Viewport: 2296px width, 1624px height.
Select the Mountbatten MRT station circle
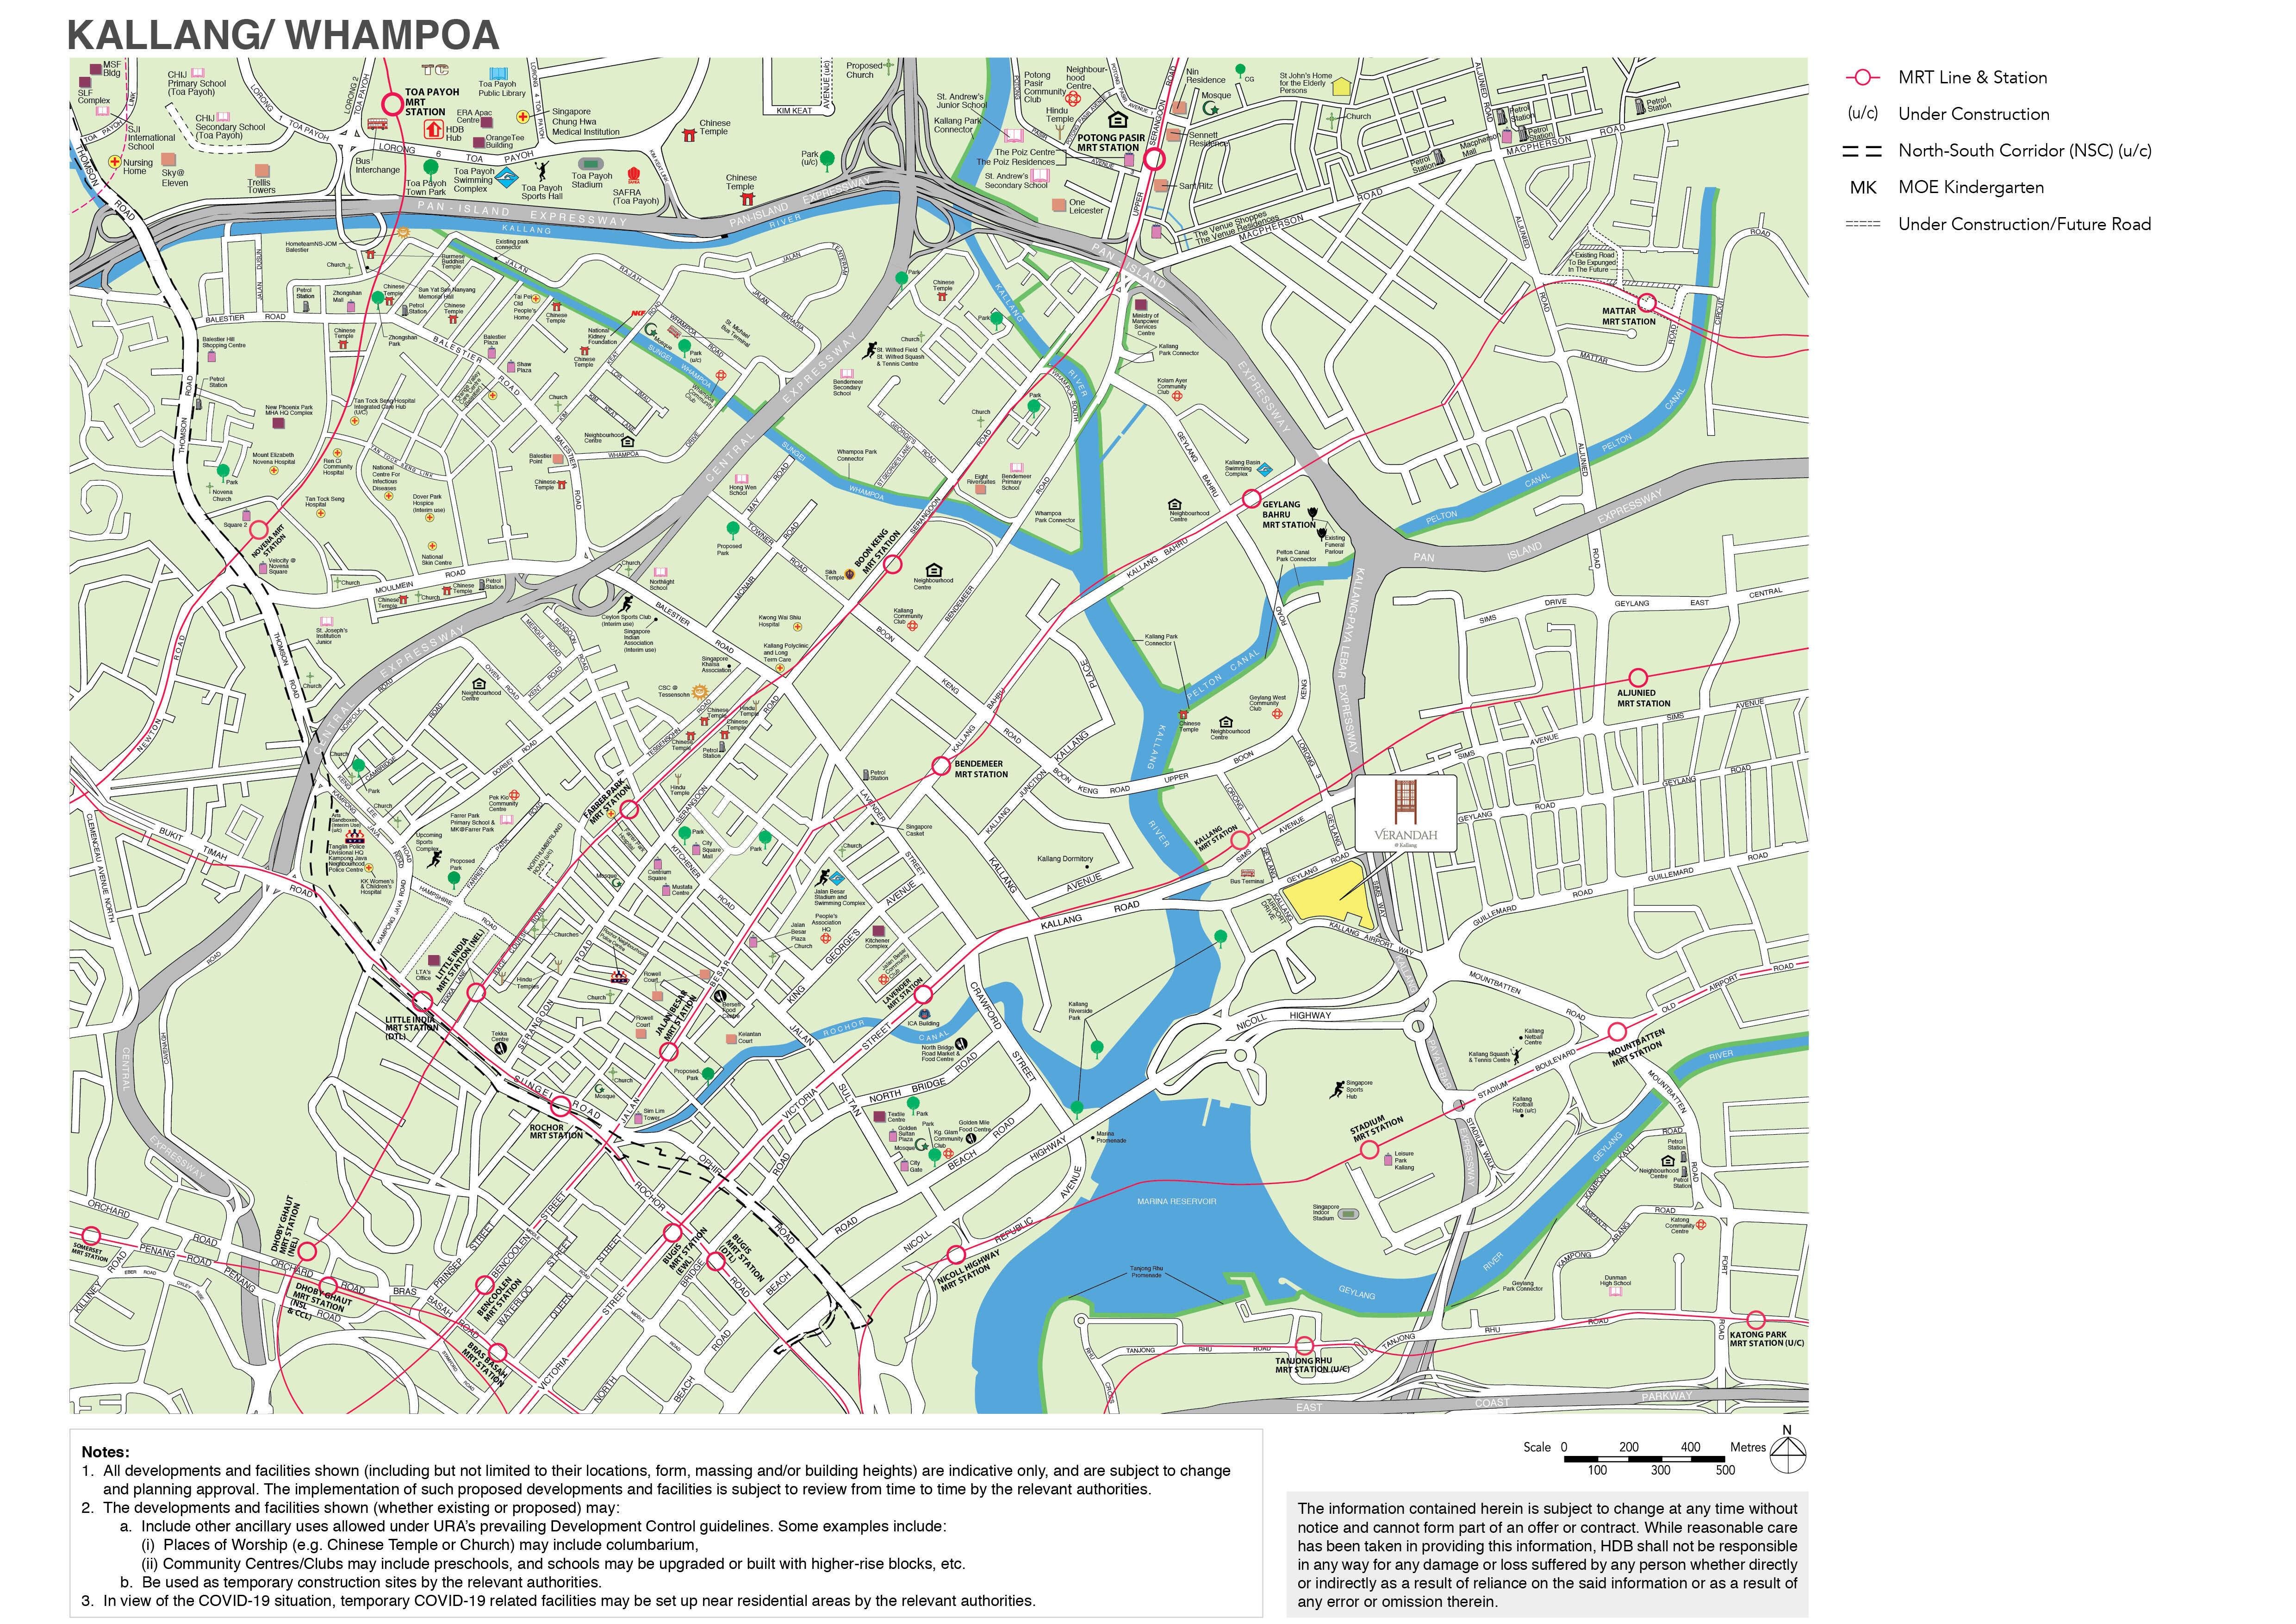[x=1617, y=1031]
